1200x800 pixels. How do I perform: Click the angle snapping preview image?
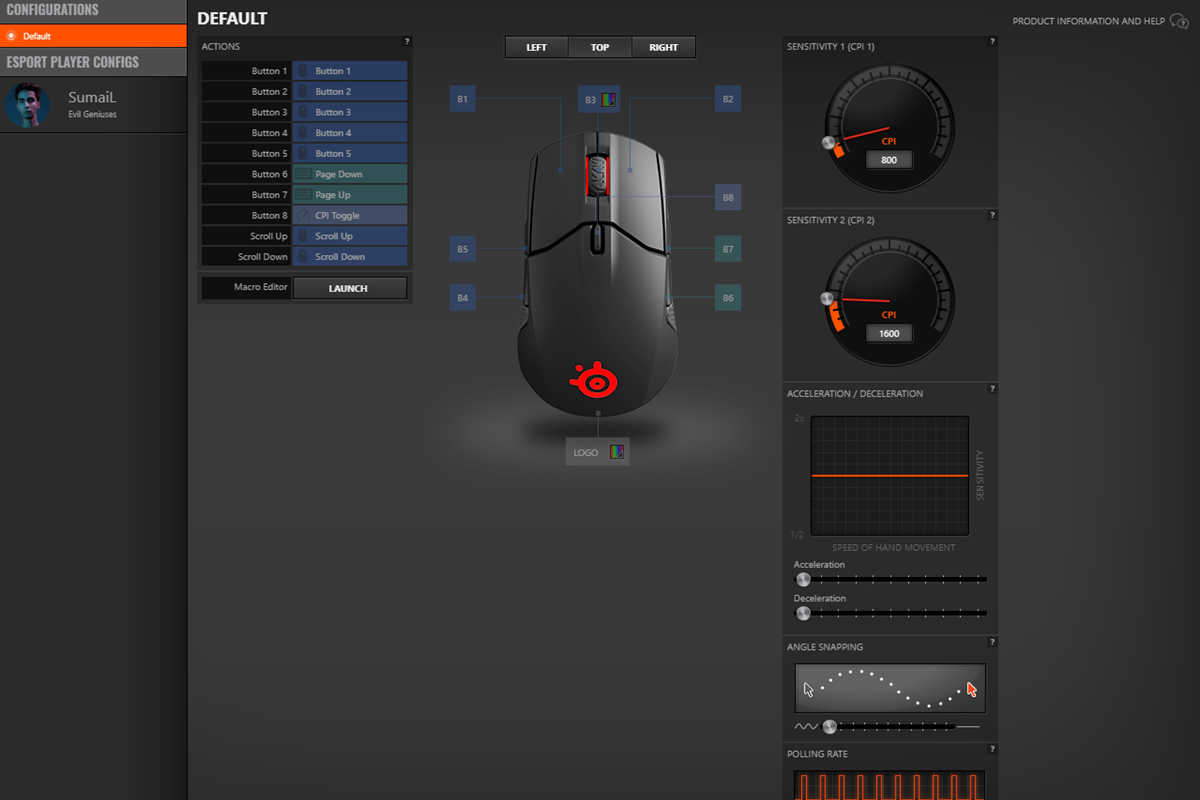pyautogui.click(x=890, y=688)
